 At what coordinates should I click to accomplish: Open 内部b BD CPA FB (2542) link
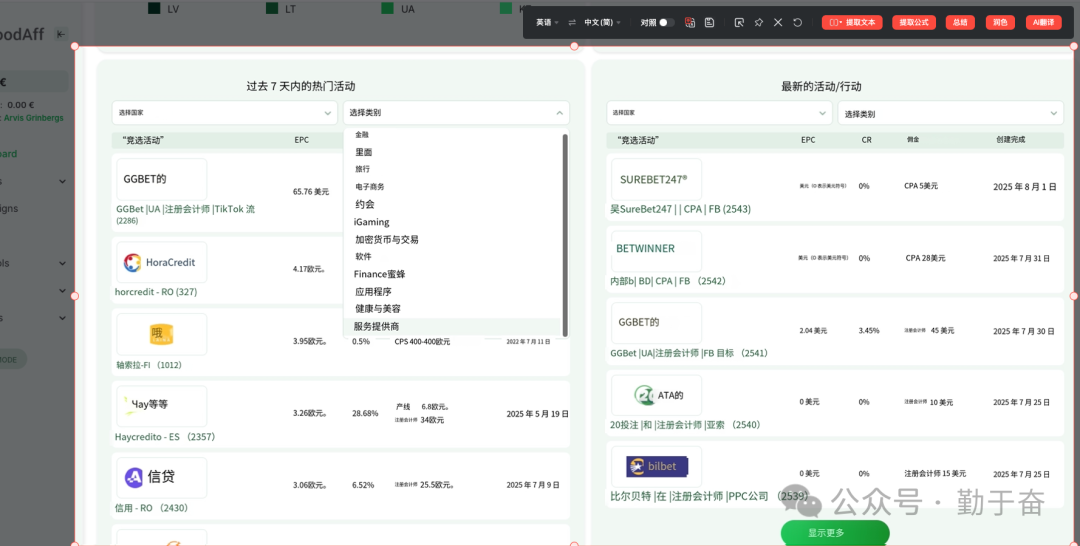[667, 281]
